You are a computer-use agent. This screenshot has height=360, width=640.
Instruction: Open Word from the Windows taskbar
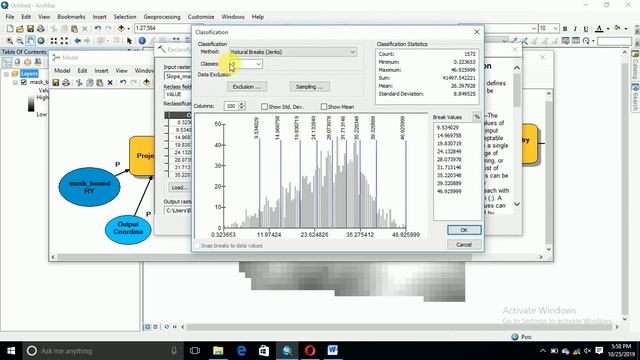pyautogui.click(x=333, y=351)
